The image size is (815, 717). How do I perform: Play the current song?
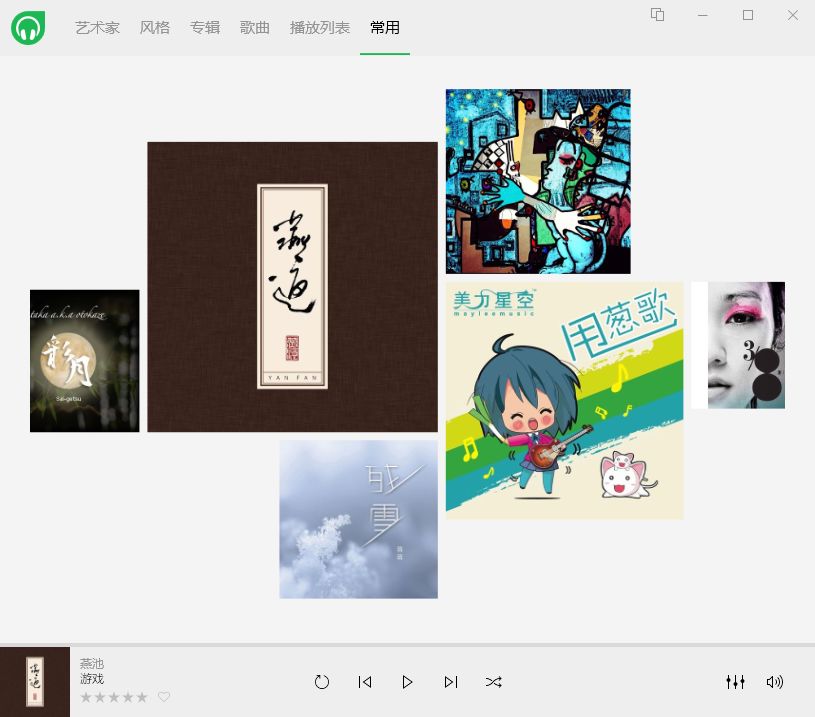click(x=408, y=682)
